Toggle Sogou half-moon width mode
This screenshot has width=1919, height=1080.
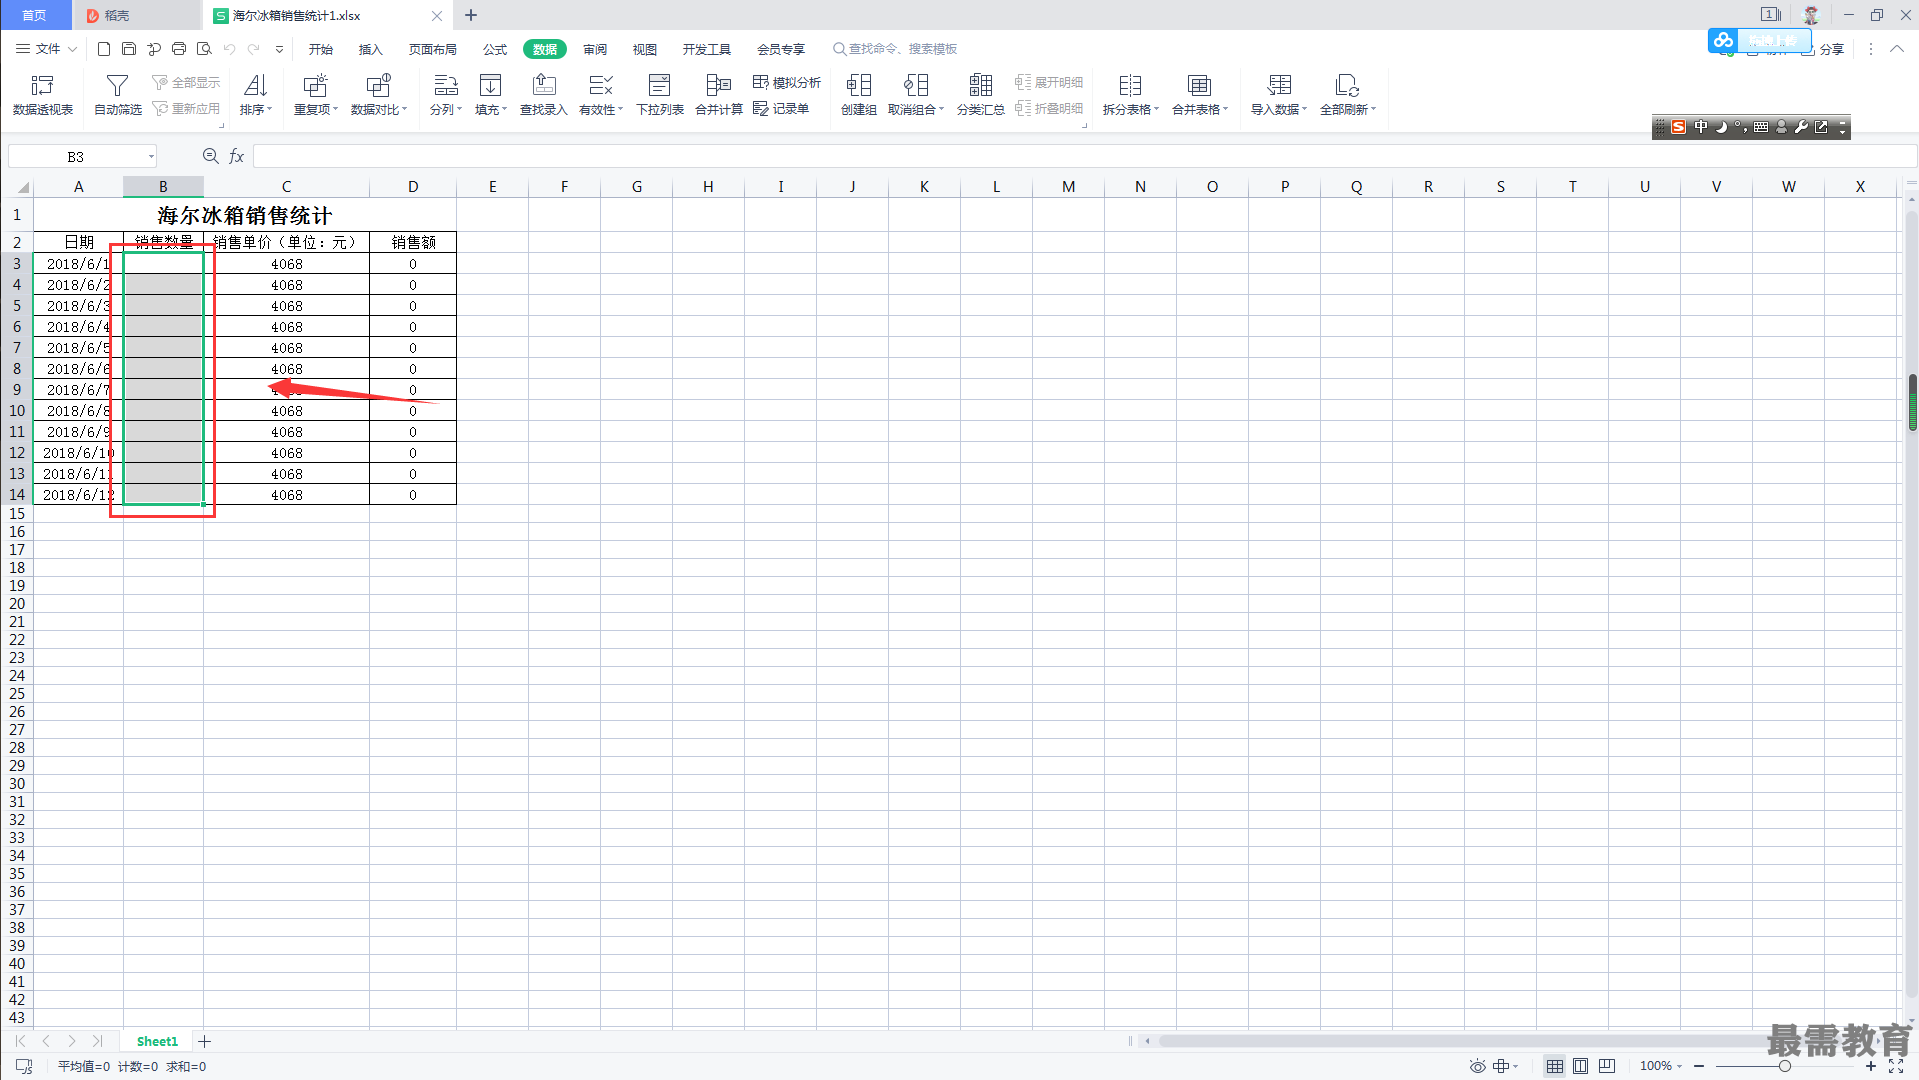[x=1721, y=127]
